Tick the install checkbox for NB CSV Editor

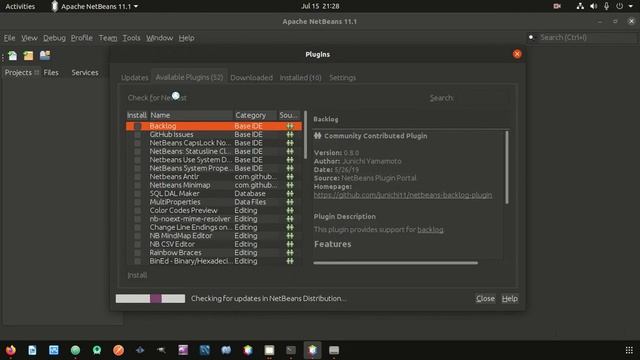tap(138, 244)
